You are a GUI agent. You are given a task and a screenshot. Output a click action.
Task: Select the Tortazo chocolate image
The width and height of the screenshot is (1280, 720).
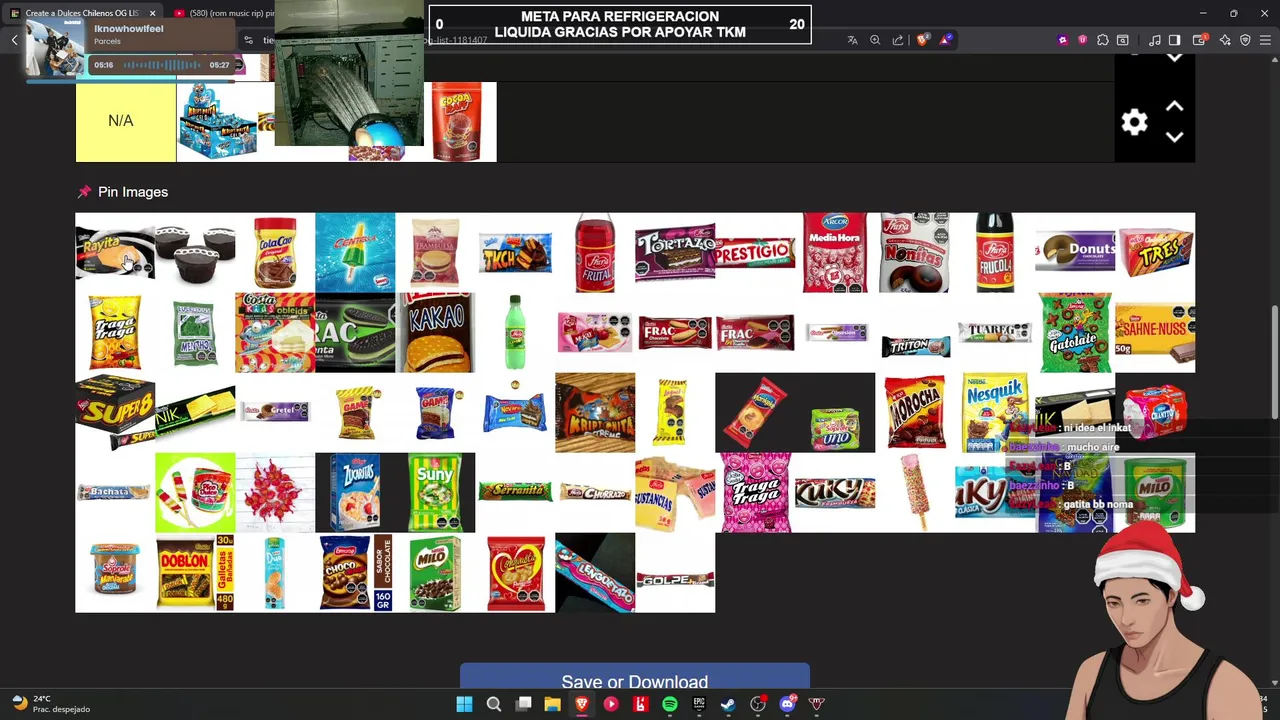[x=675, y=252]
